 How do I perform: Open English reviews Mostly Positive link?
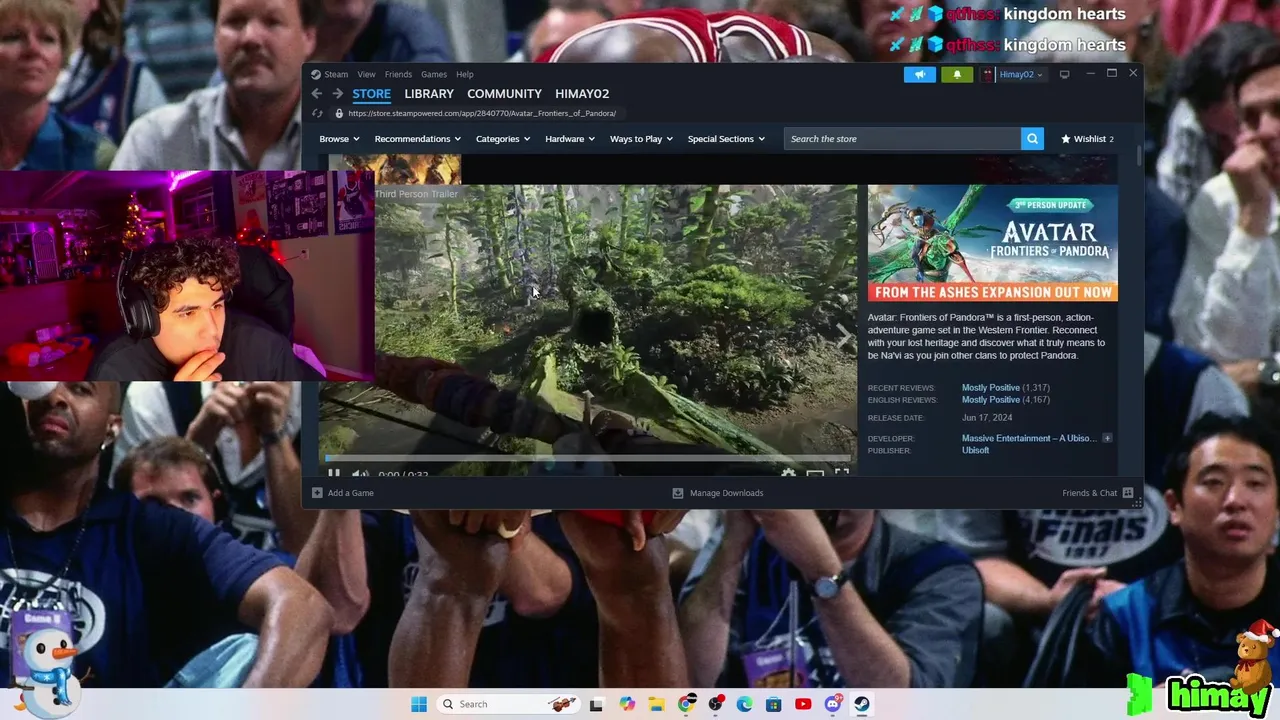tap(991, 400)
